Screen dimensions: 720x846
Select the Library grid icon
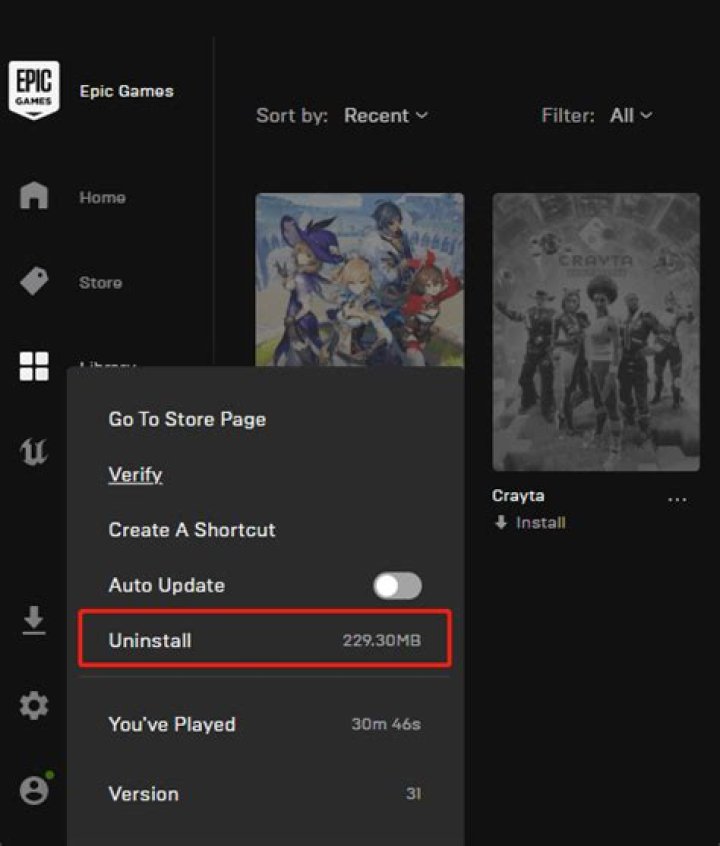click(34, 367)
